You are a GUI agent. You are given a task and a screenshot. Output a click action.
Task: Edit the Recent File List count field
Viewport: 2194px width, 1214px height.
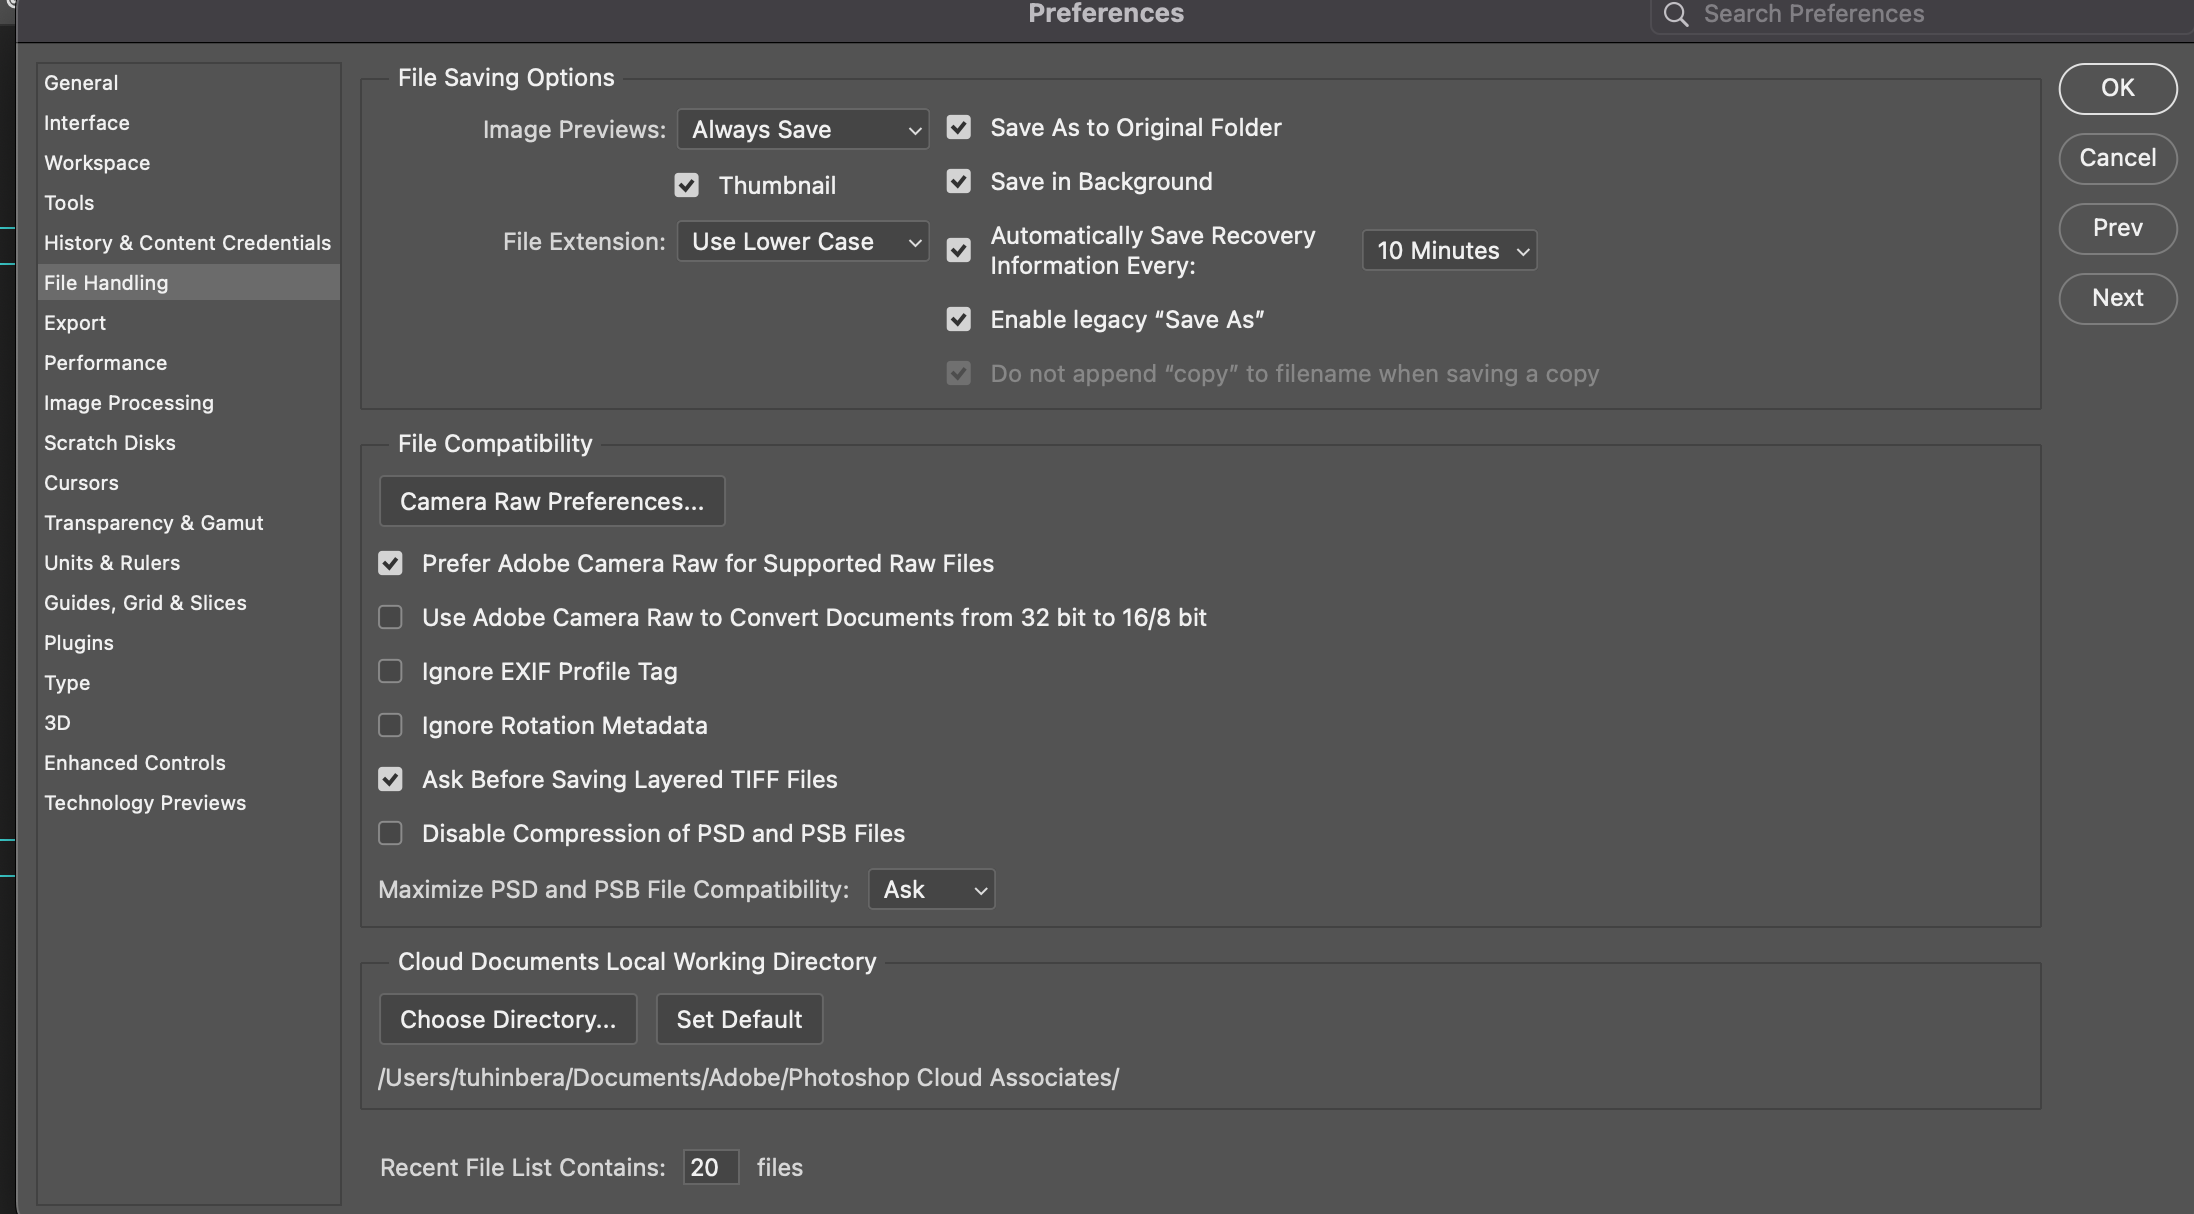tap(709, 1167)
